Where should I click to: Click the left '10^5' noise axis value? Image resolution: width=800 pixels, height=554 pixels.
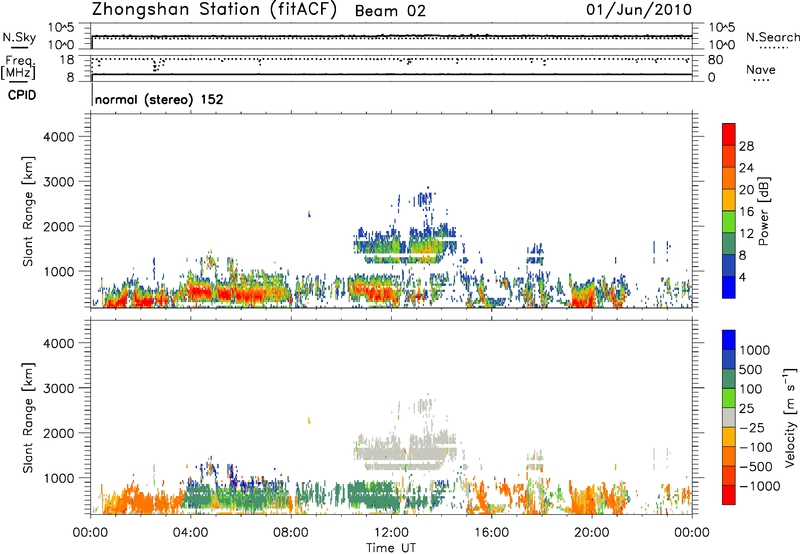tap(61, 28)
